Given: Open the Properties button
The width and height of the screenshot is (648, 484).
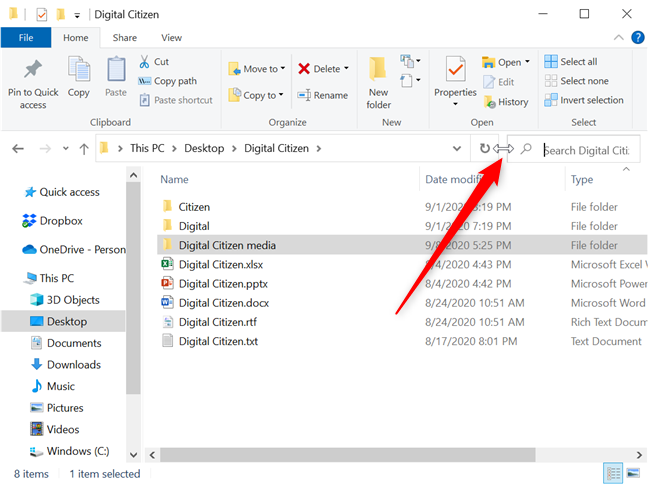Looking at the screenshot, I should (x=455, y=81).
